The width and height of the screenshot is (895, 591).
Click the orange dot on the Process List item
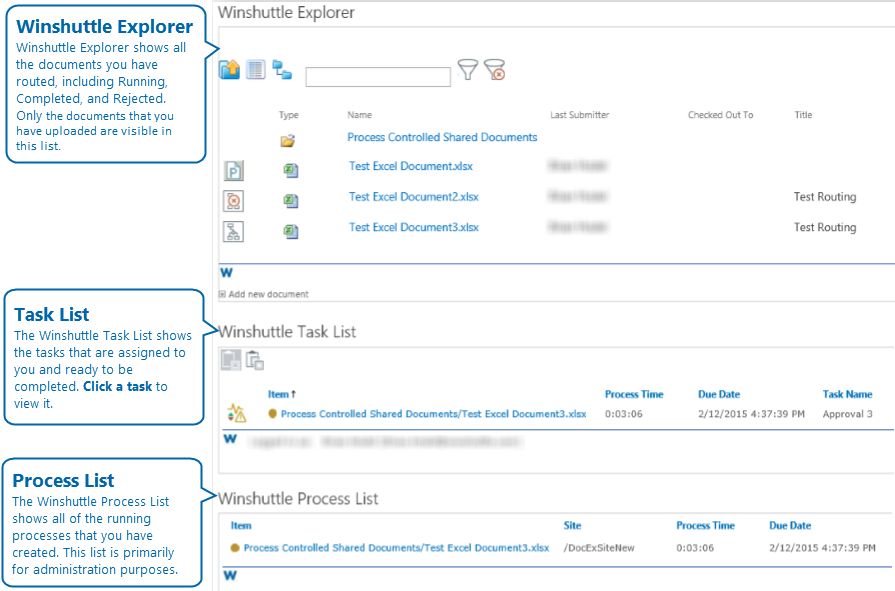click(x=235, y=548)
